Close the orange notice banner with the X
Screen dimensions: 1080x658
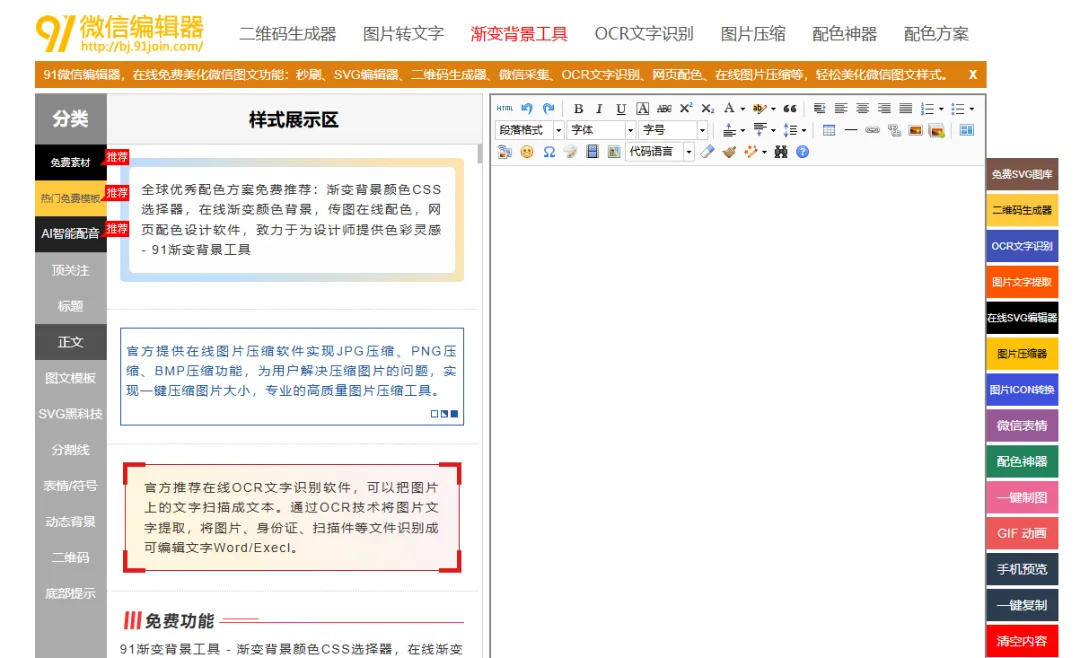[x=972, y=74]
